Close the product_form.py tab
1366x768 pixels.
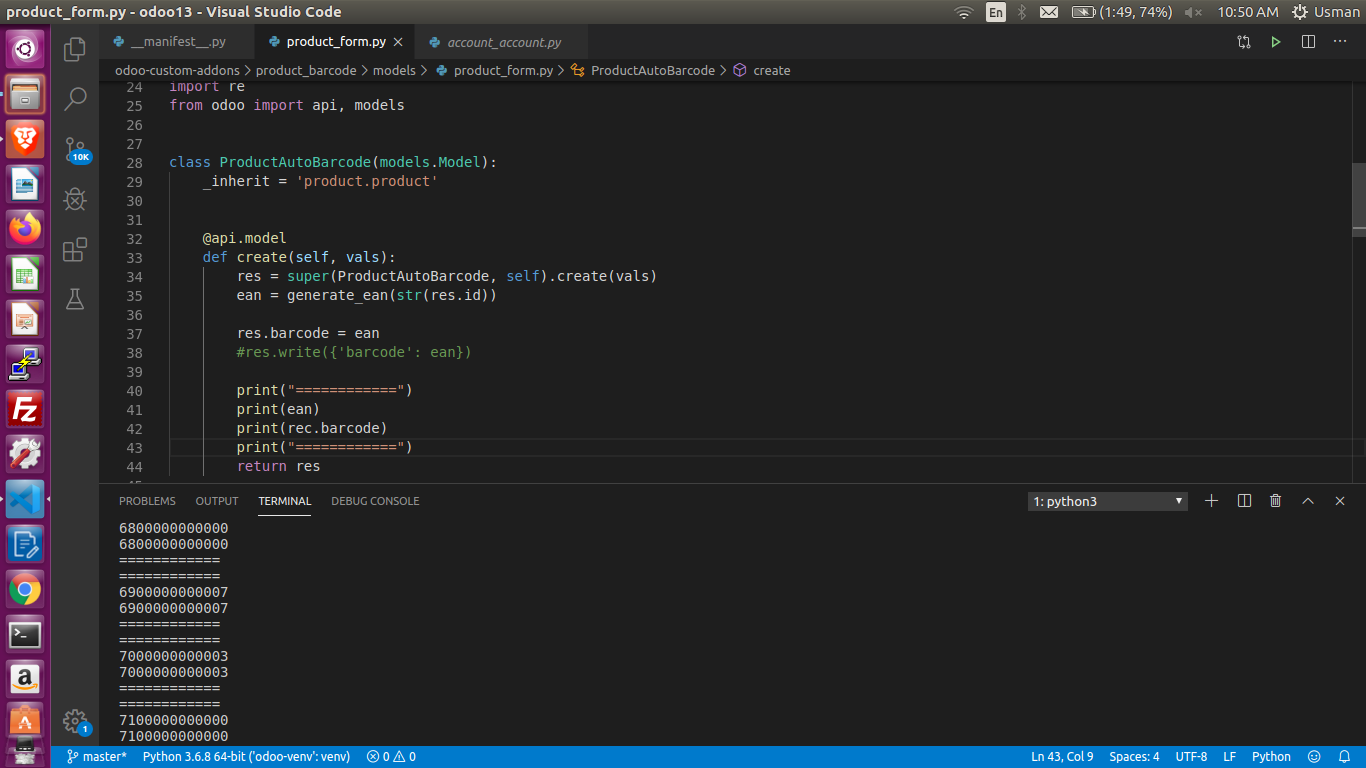pyautogui.click(x=398, y=42)
